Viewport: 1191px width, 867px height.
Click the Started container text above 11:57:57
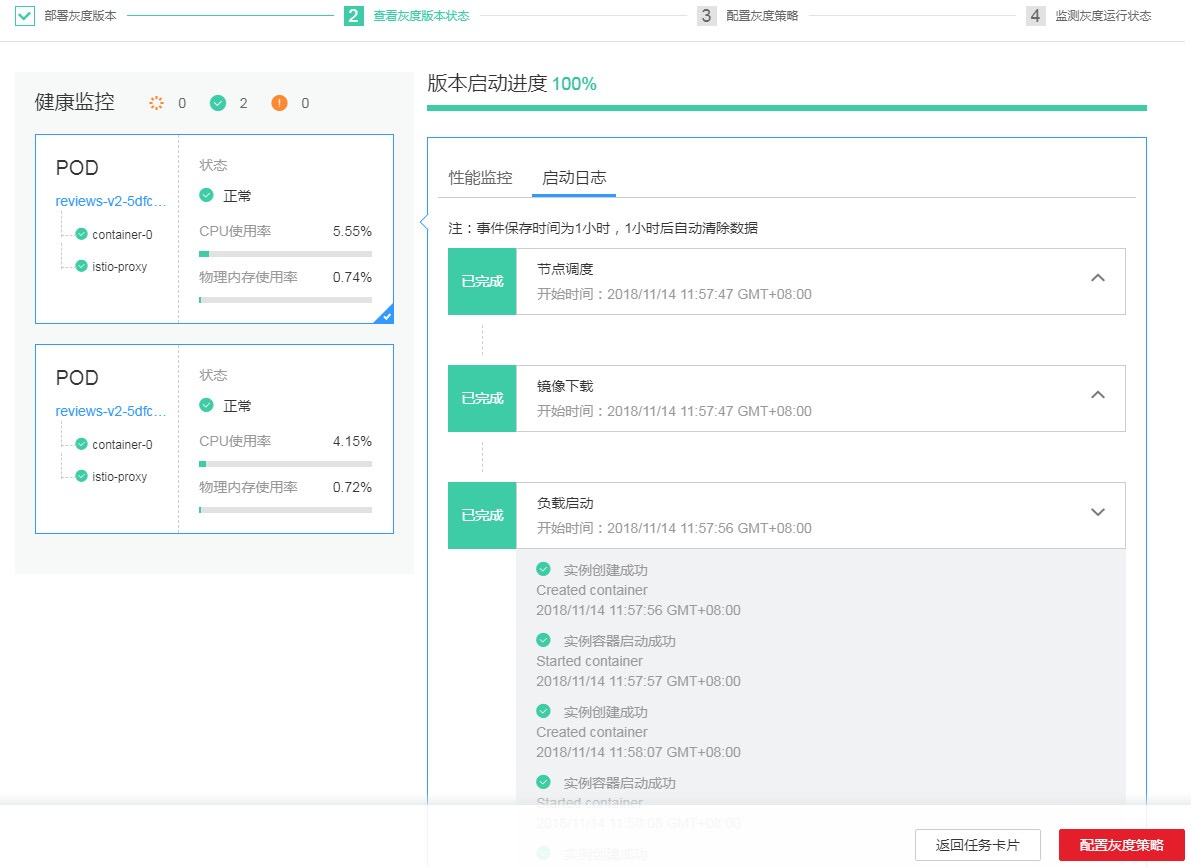(589, 661)
